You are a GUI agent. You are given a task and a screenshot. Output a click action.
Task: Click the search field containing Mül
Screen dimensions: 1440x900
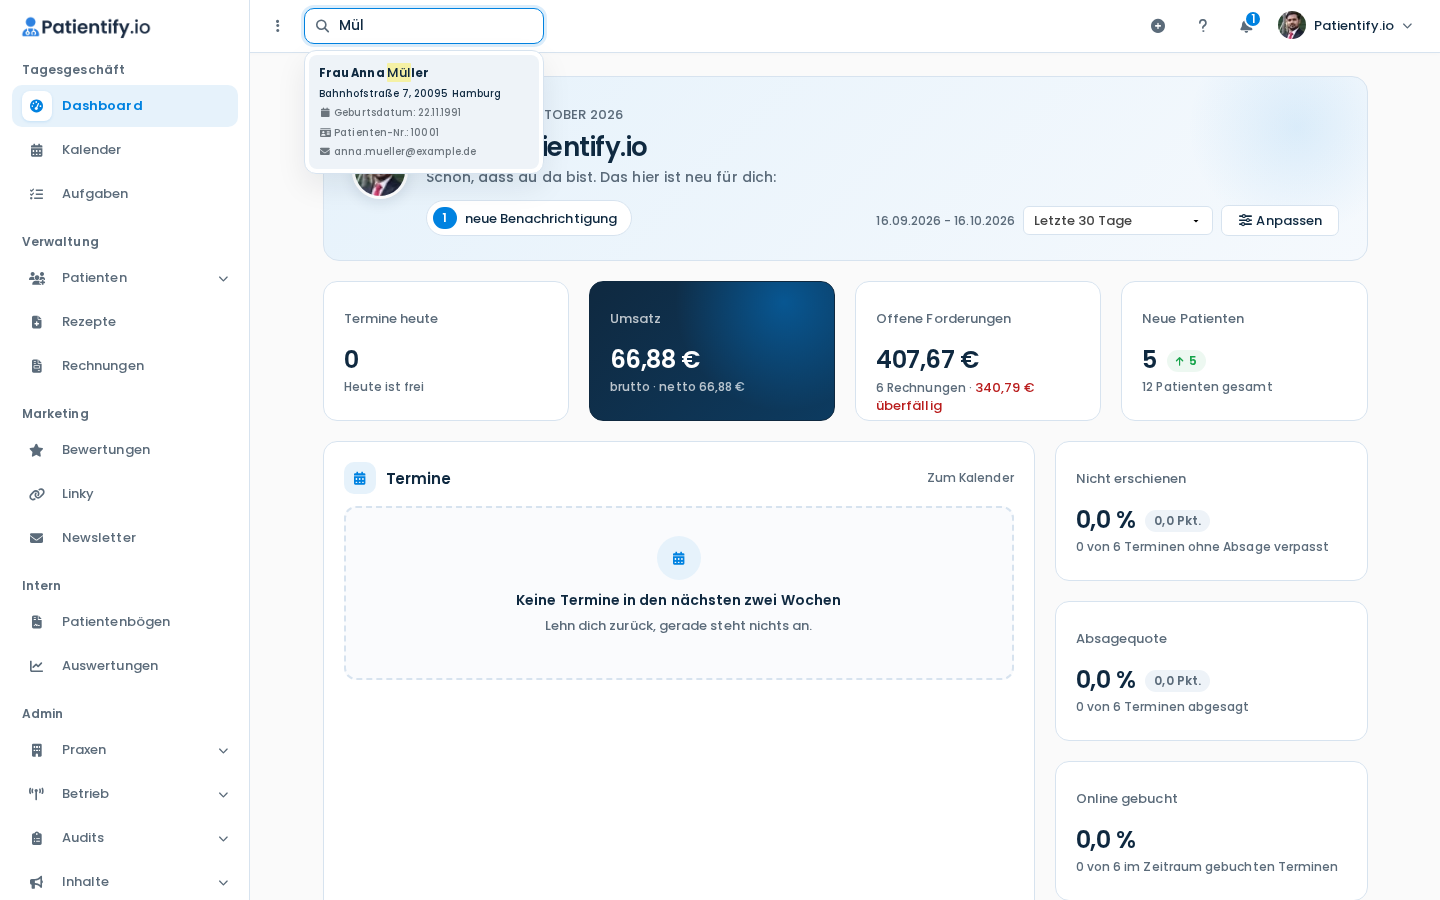coord(424,26)
